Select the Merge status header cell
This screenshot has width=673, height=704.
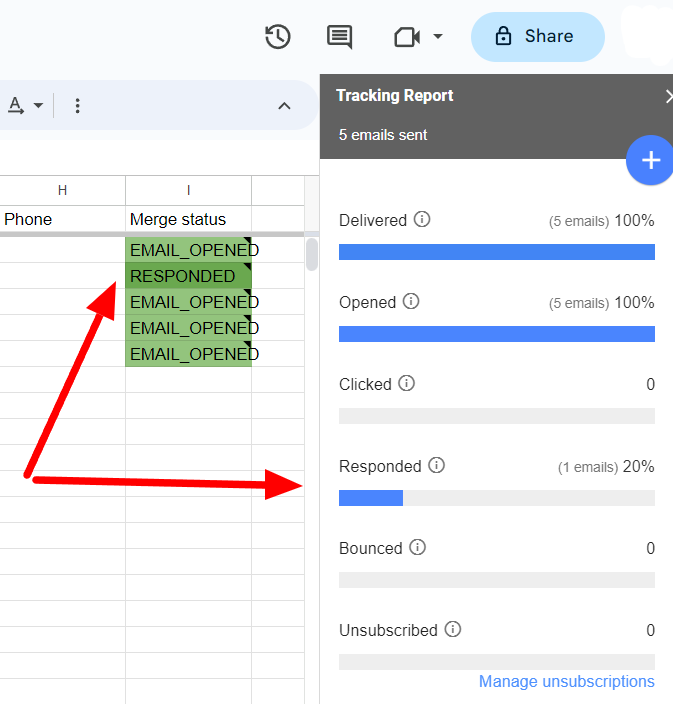(189, 220)
